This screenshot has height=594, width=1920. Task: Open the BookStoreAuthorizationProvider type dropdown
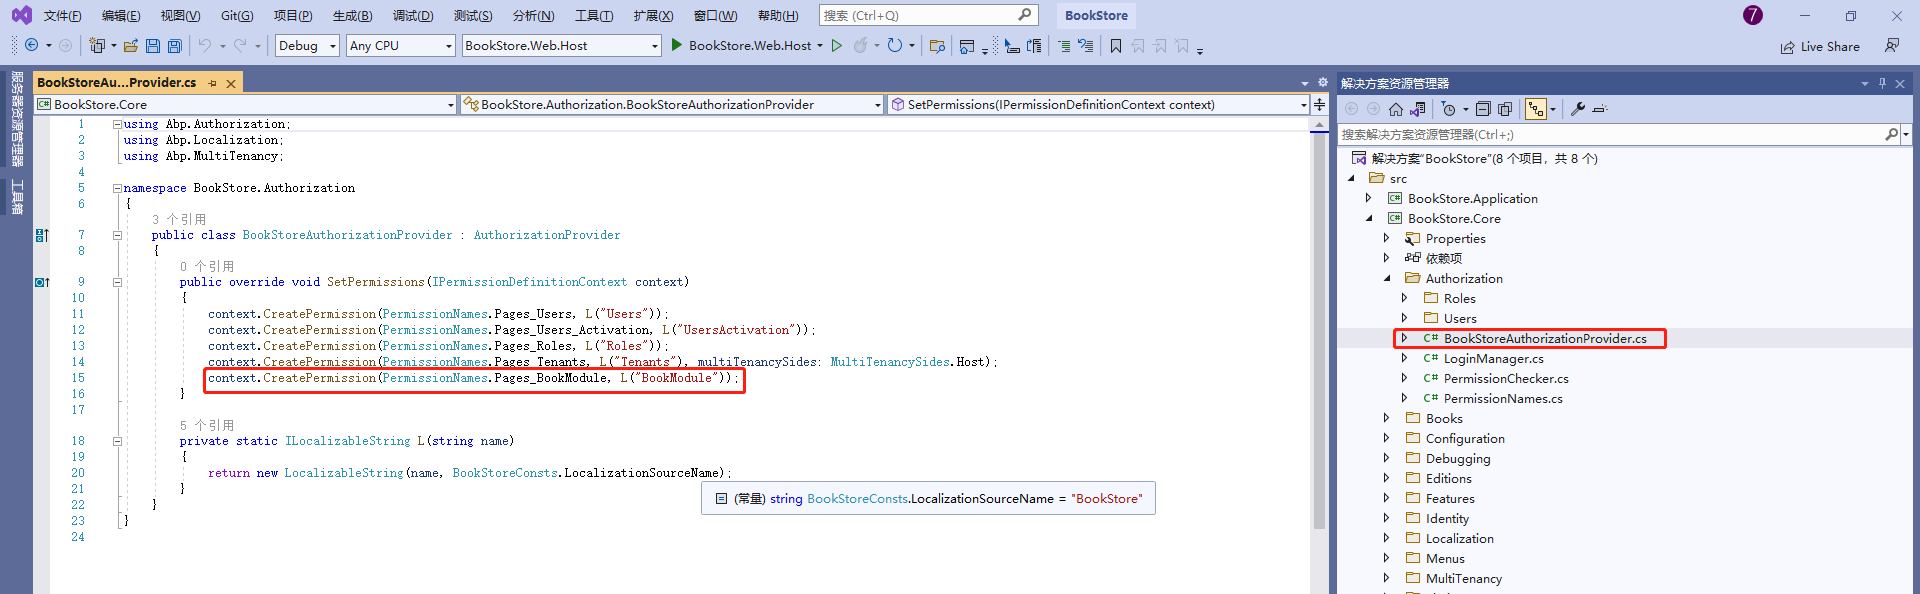[x=672, y=104]
